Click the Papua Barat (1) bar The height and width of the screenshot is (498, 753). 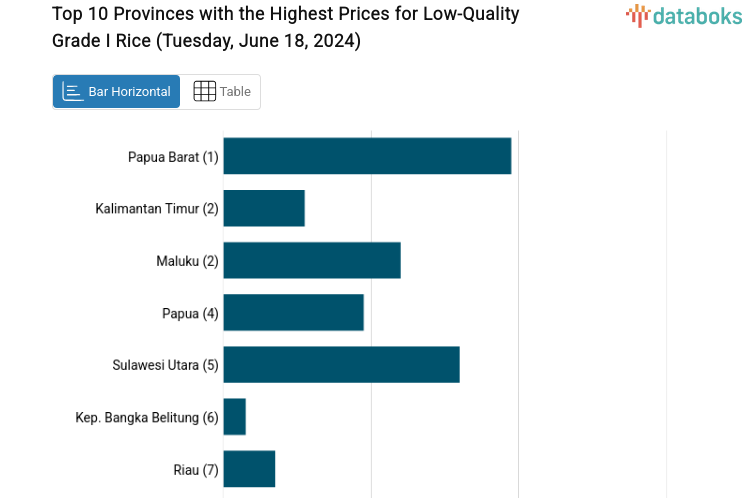click(367, 156)
